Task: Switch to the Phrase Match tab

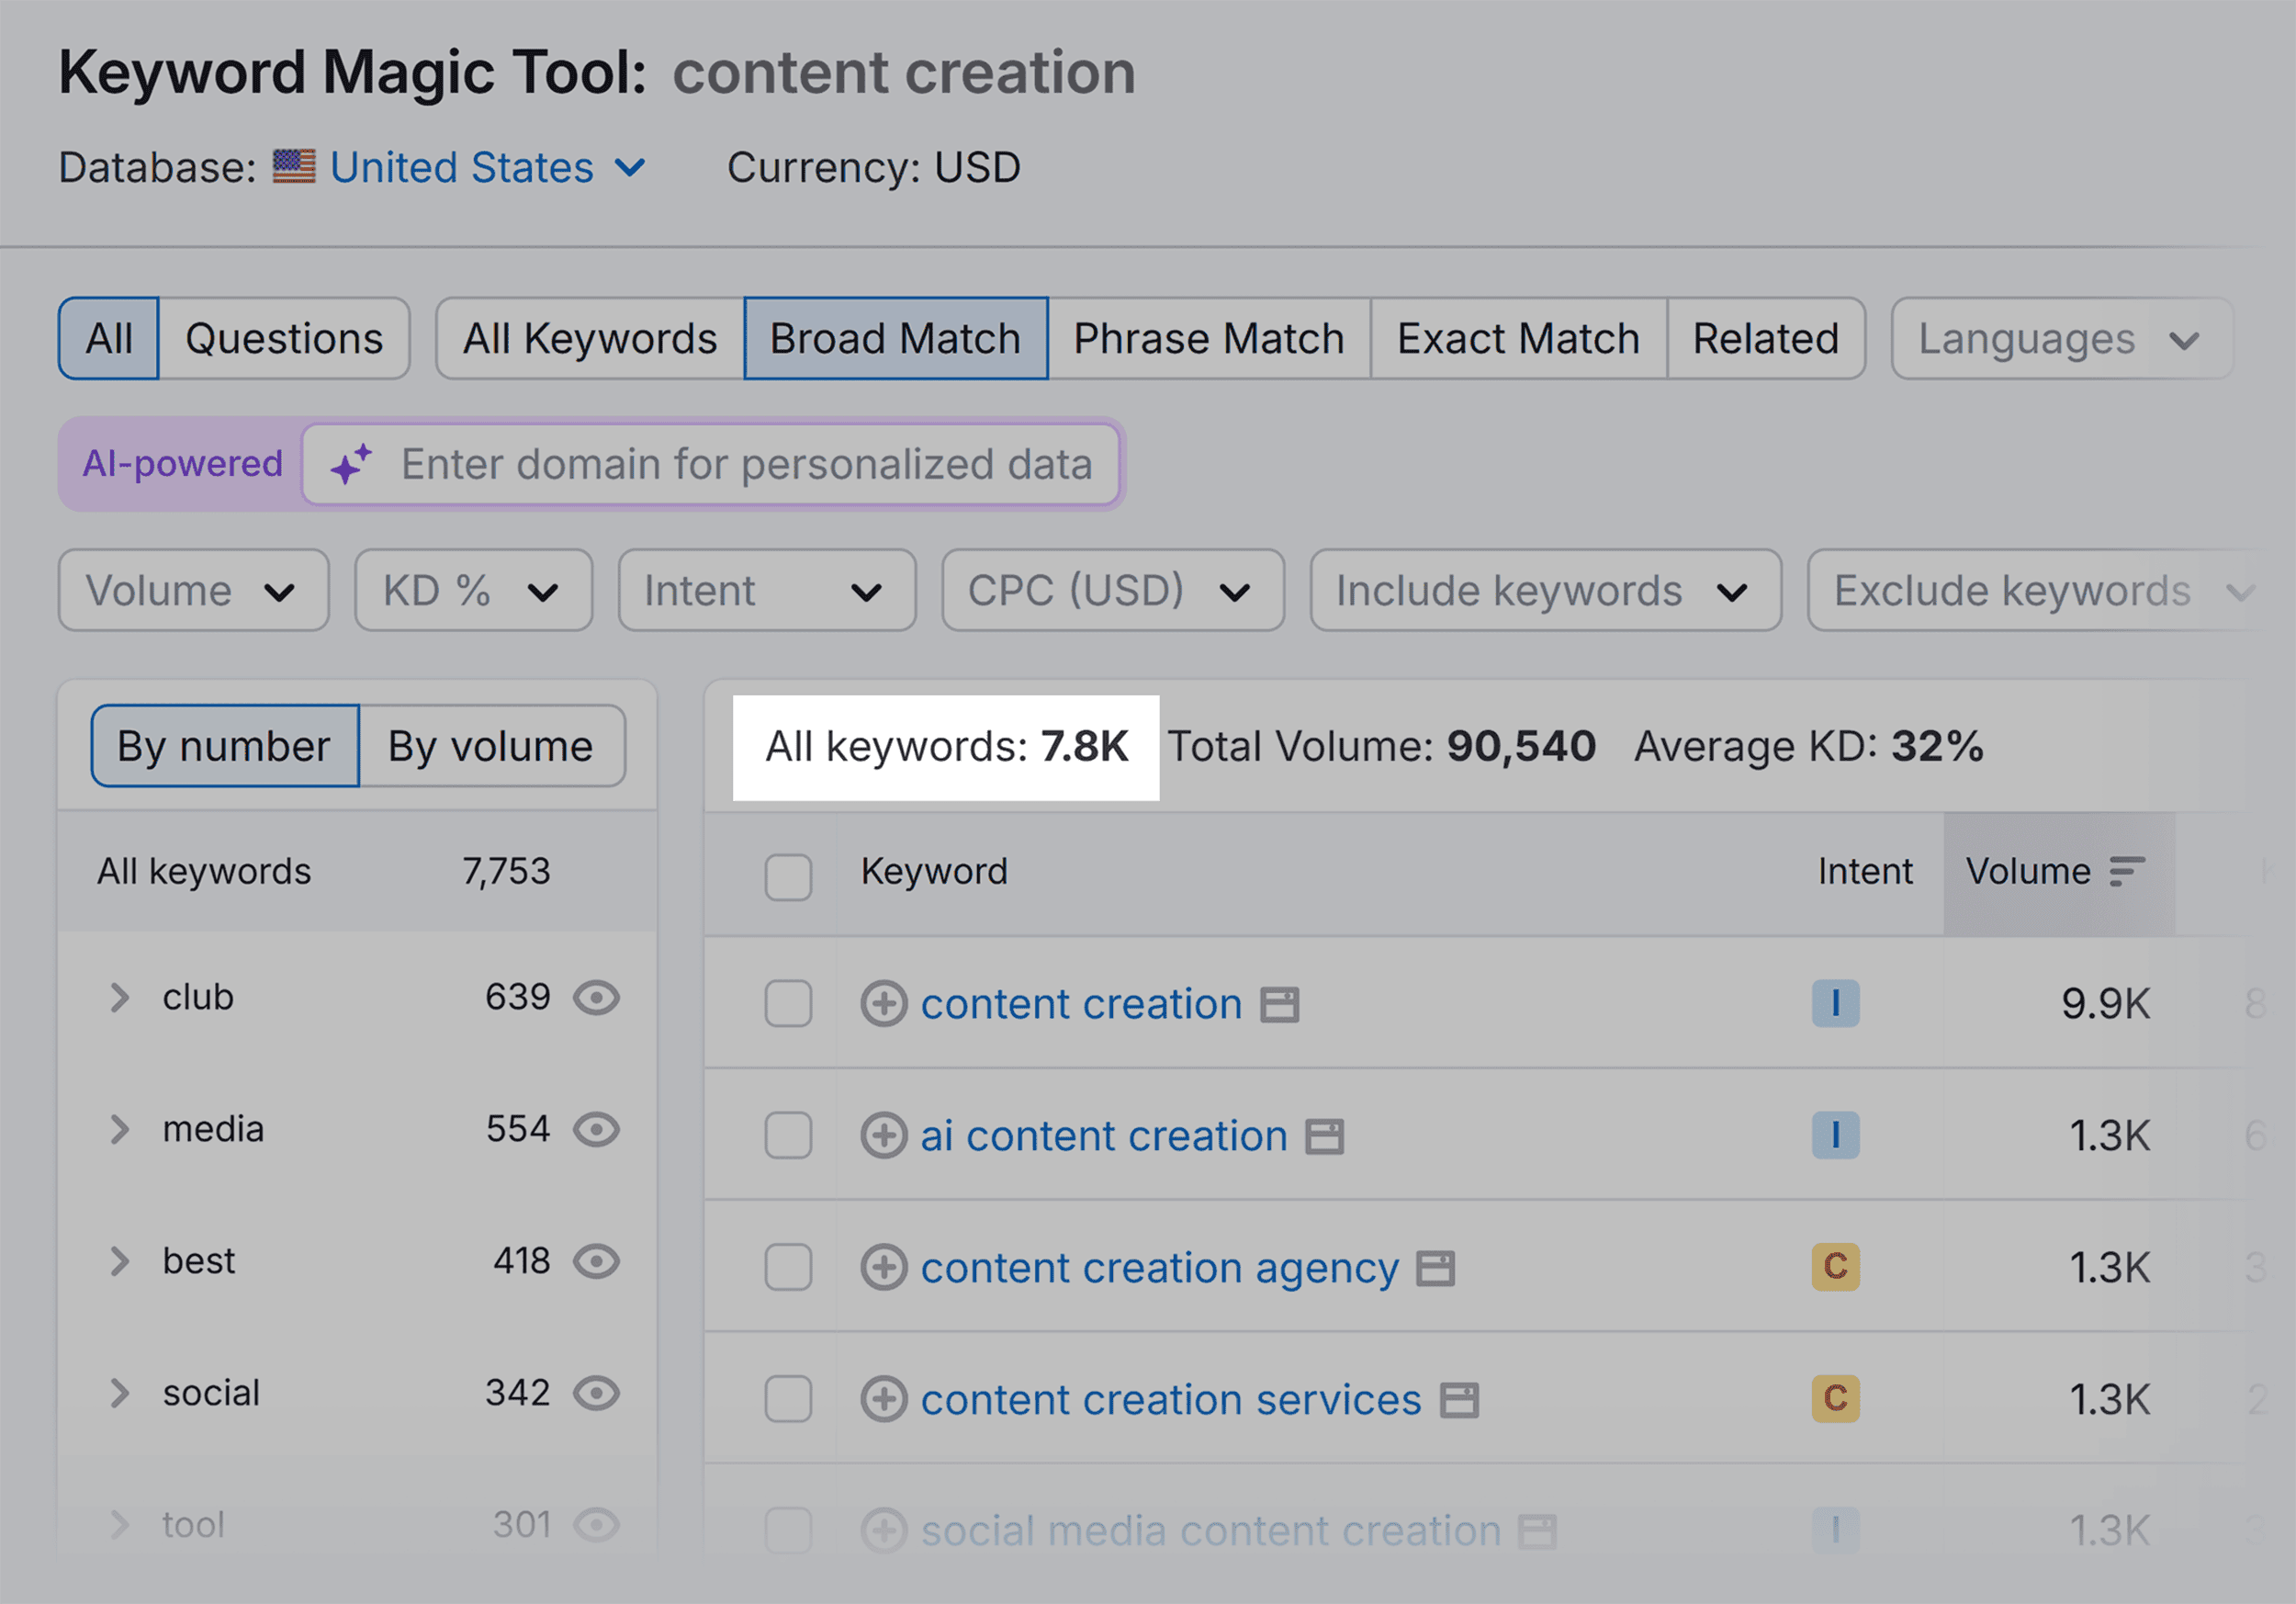Action: point(1208,338)
